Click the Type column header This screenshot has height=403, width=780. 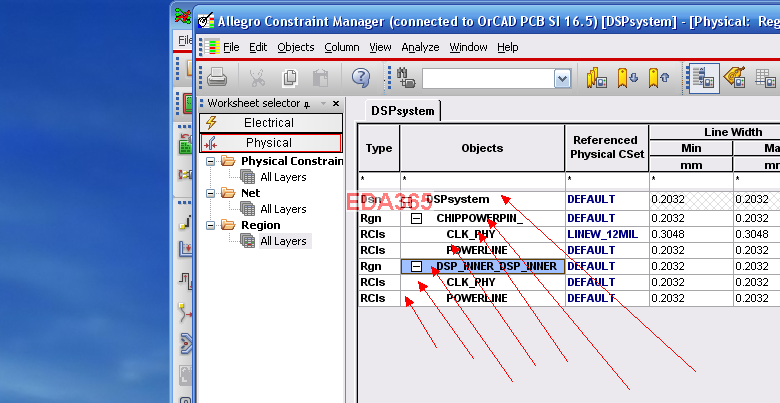[x=379, y=148]
